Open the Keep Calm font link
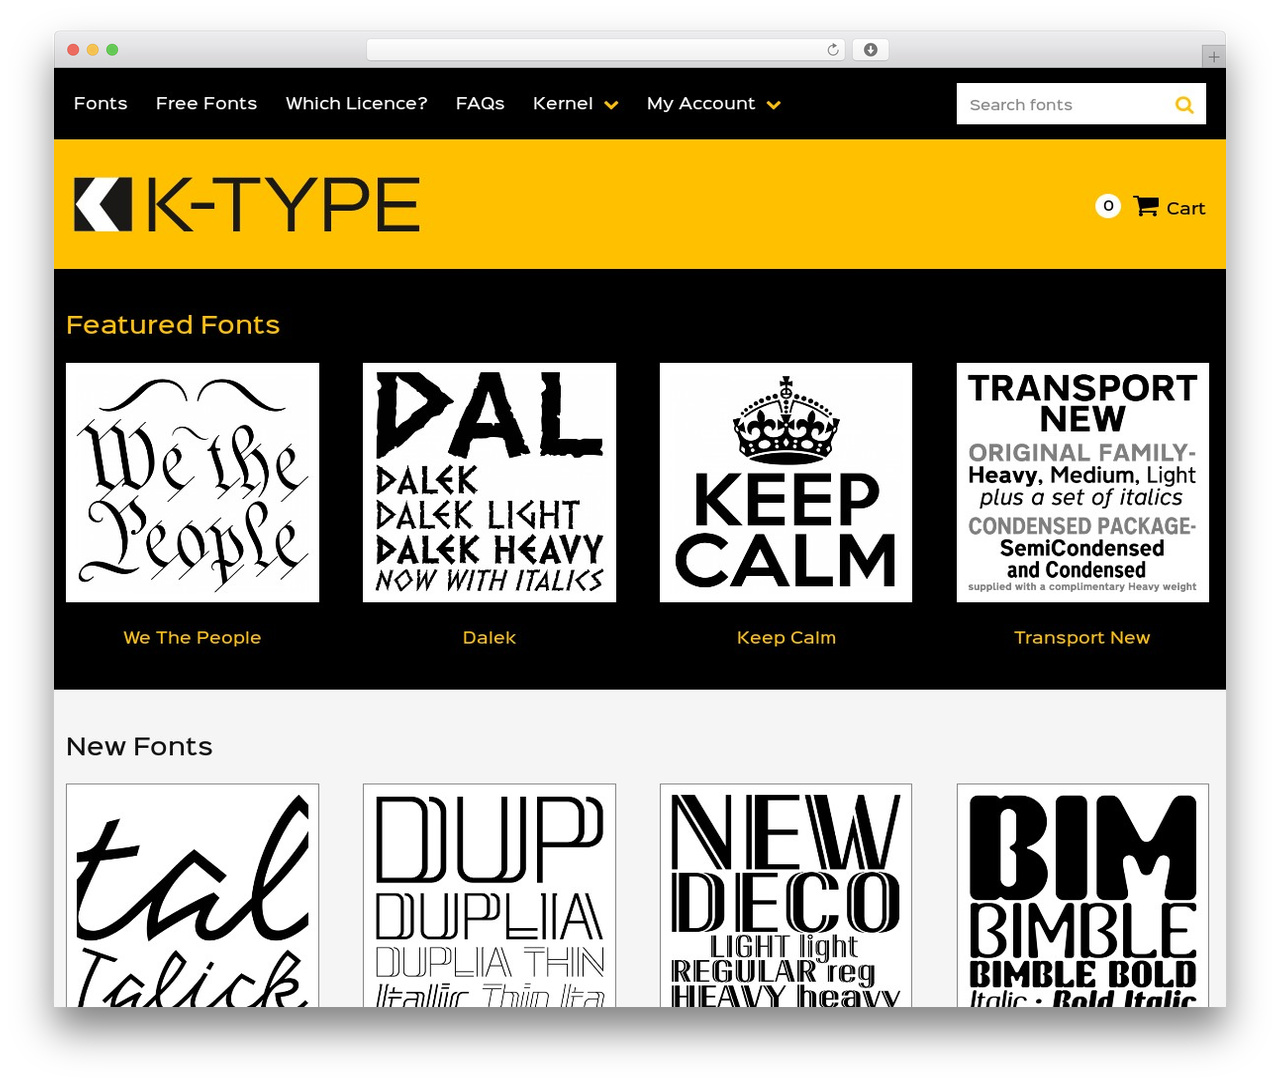 786,637
